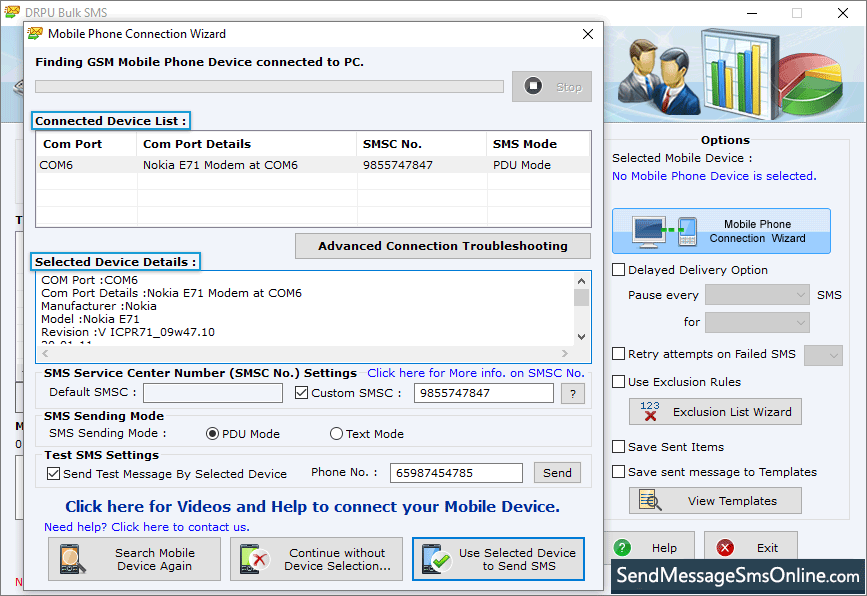The image size is (867, 596).
Task: Click the Use Selected Device to Send SMS button
Action: click(498, 559)
